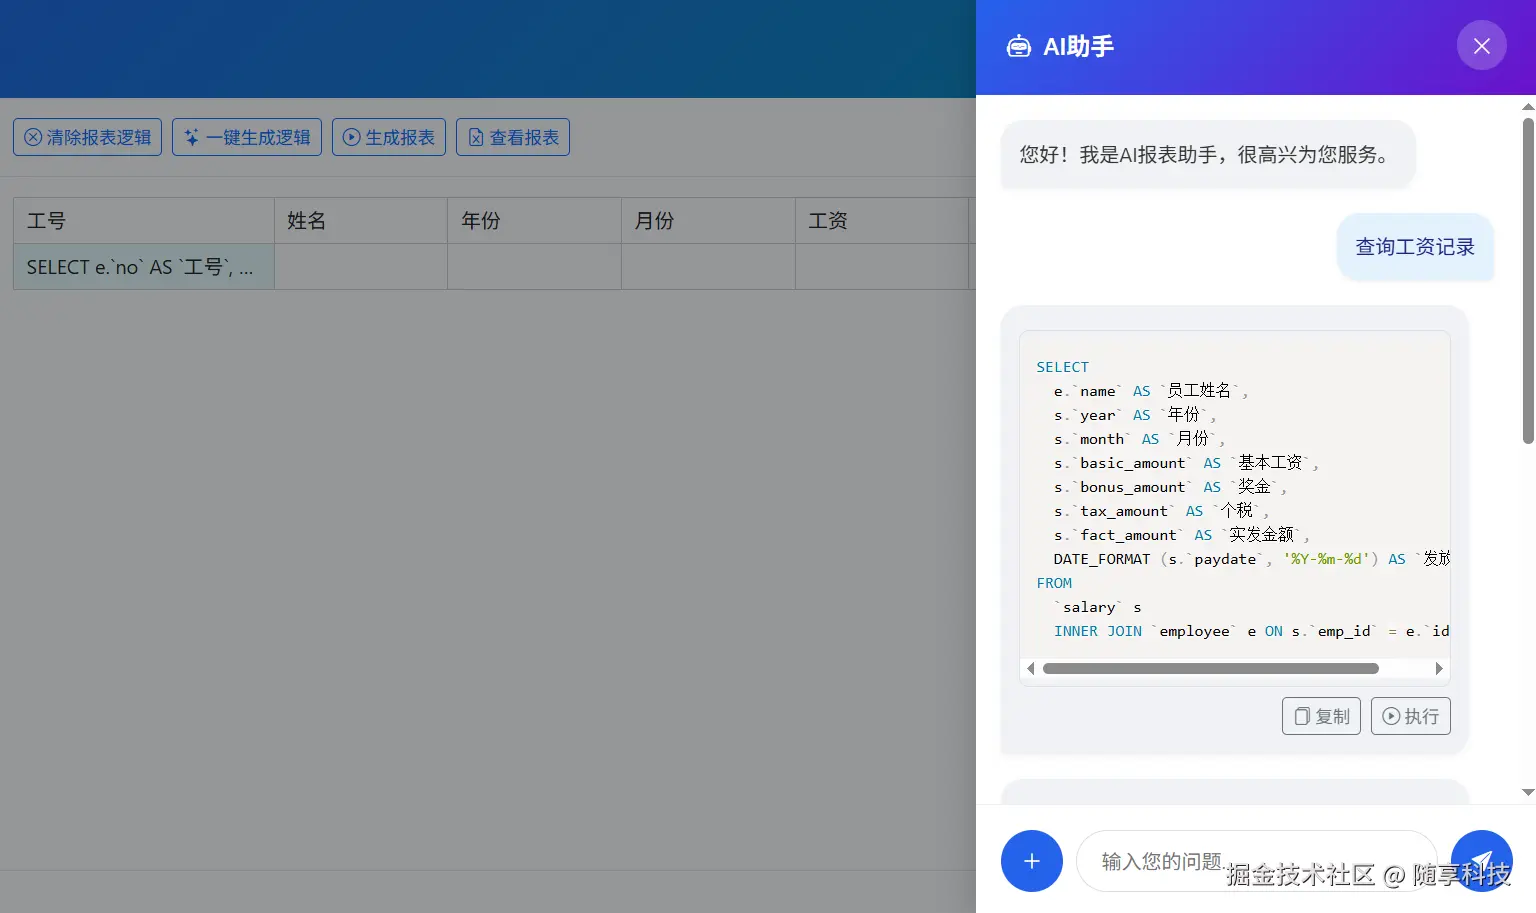
Task: Click 一键生成逻辑 button
Action: tap(247, 137)
